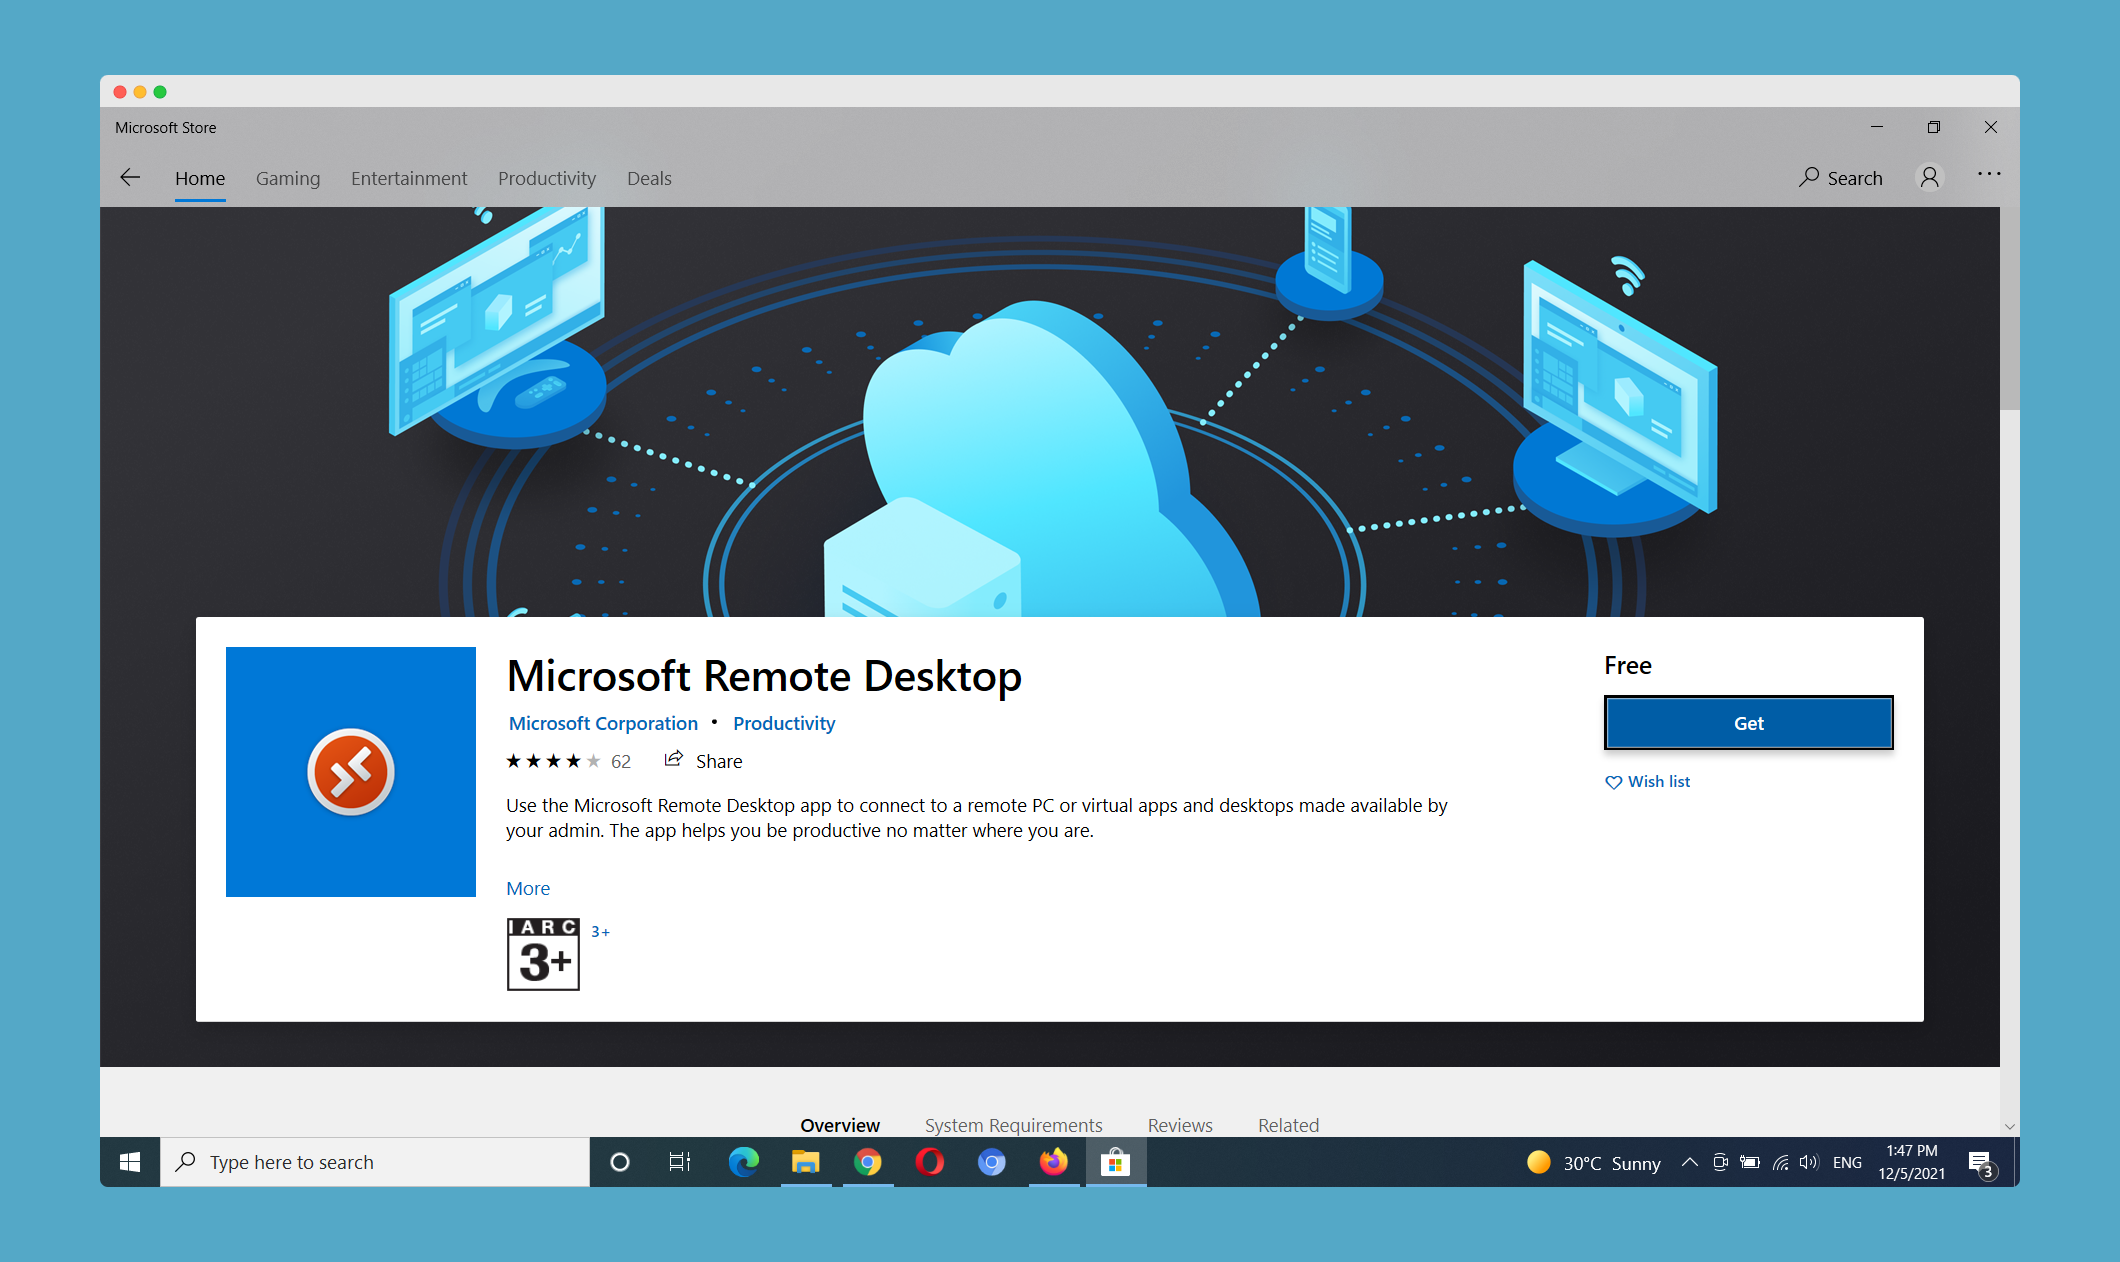The width and height of the screenshot is (2120, 1262).
Task: Expand the description with More link
Action: tap(528, 888)
